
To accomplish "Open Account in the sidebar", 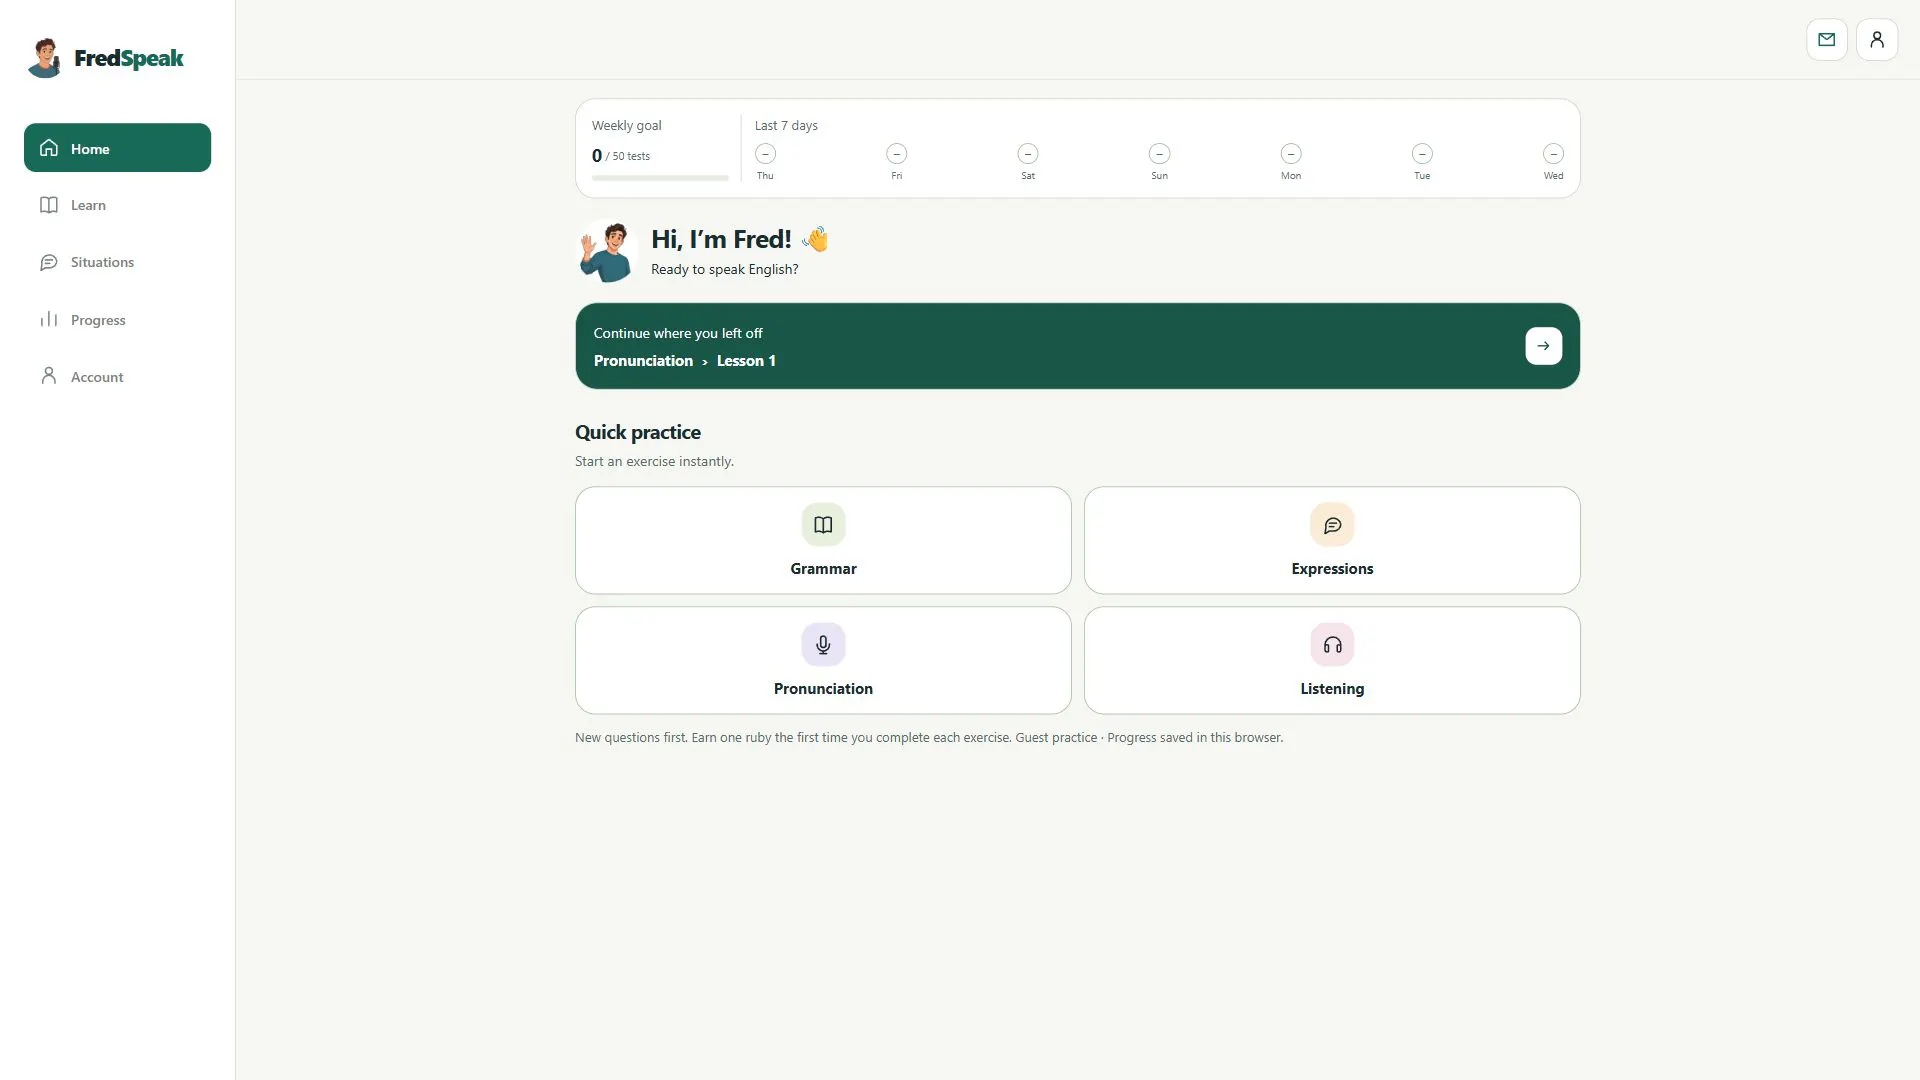I will pos(117,377).
